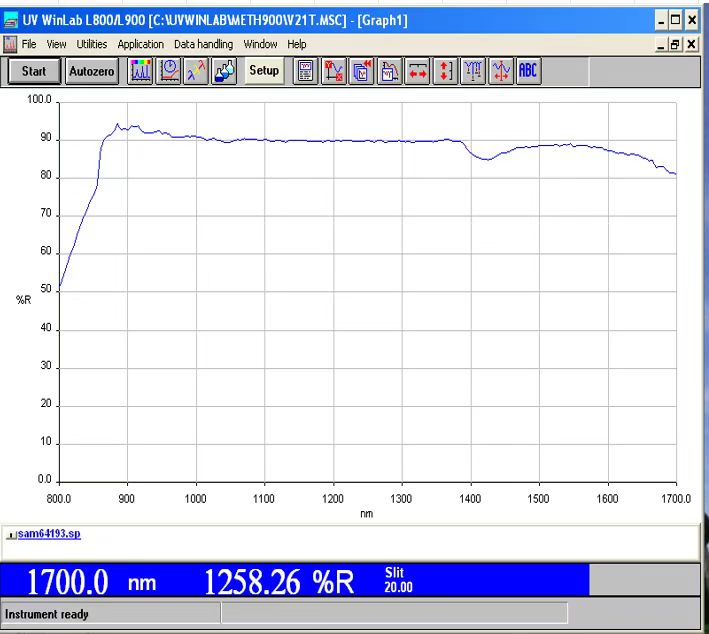
Task: Select the wavelength program method icon
Action: point(196,71)
